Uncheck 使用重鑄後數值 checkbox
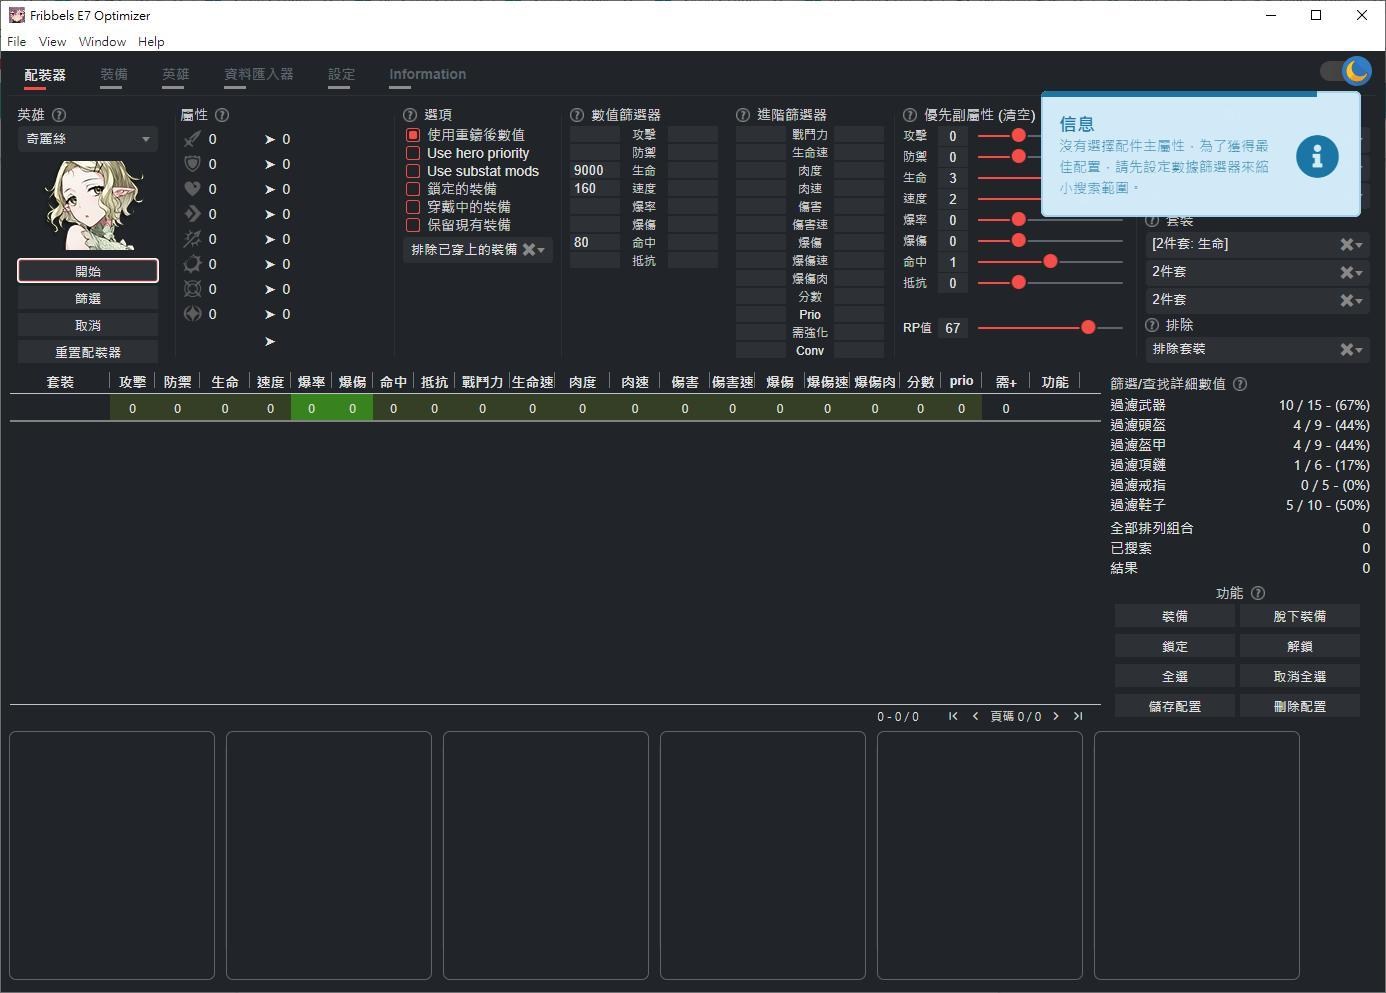Viewport: 1386px width, 993px height. pyautogui.click(x=413, y=135)
